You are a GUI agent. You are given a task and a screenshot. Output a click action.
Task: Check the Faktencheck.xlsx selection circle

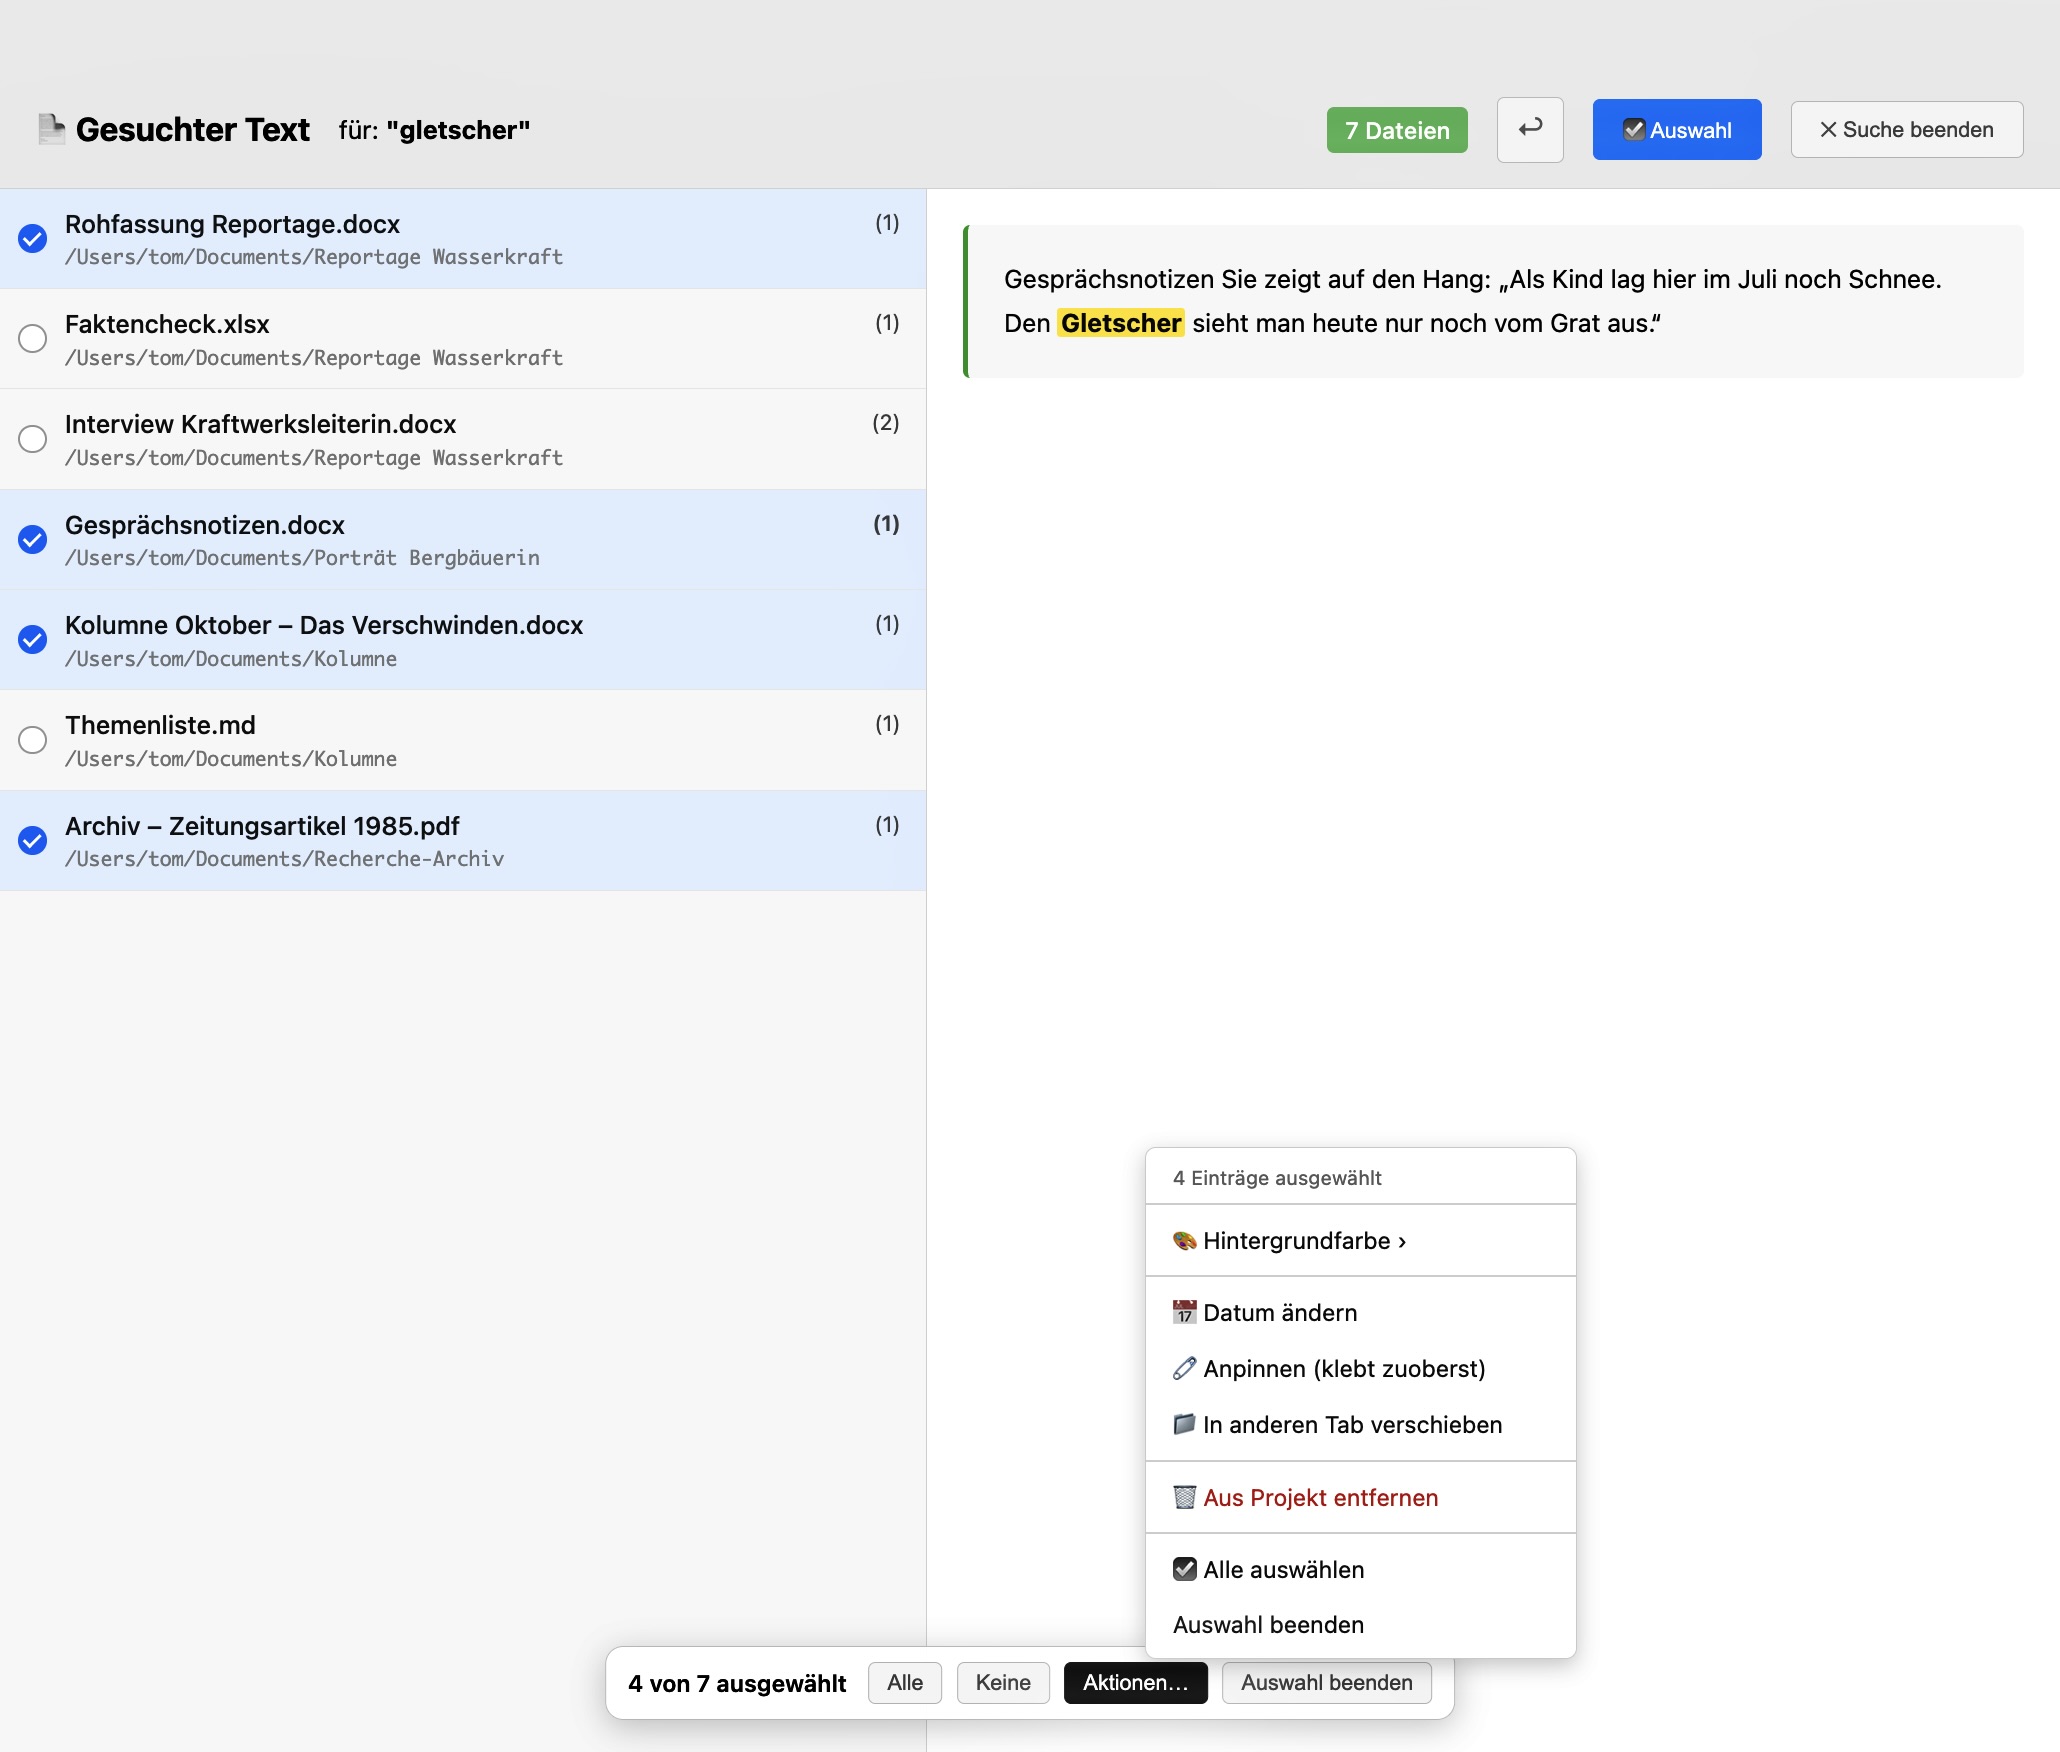(x=33, y=339)
